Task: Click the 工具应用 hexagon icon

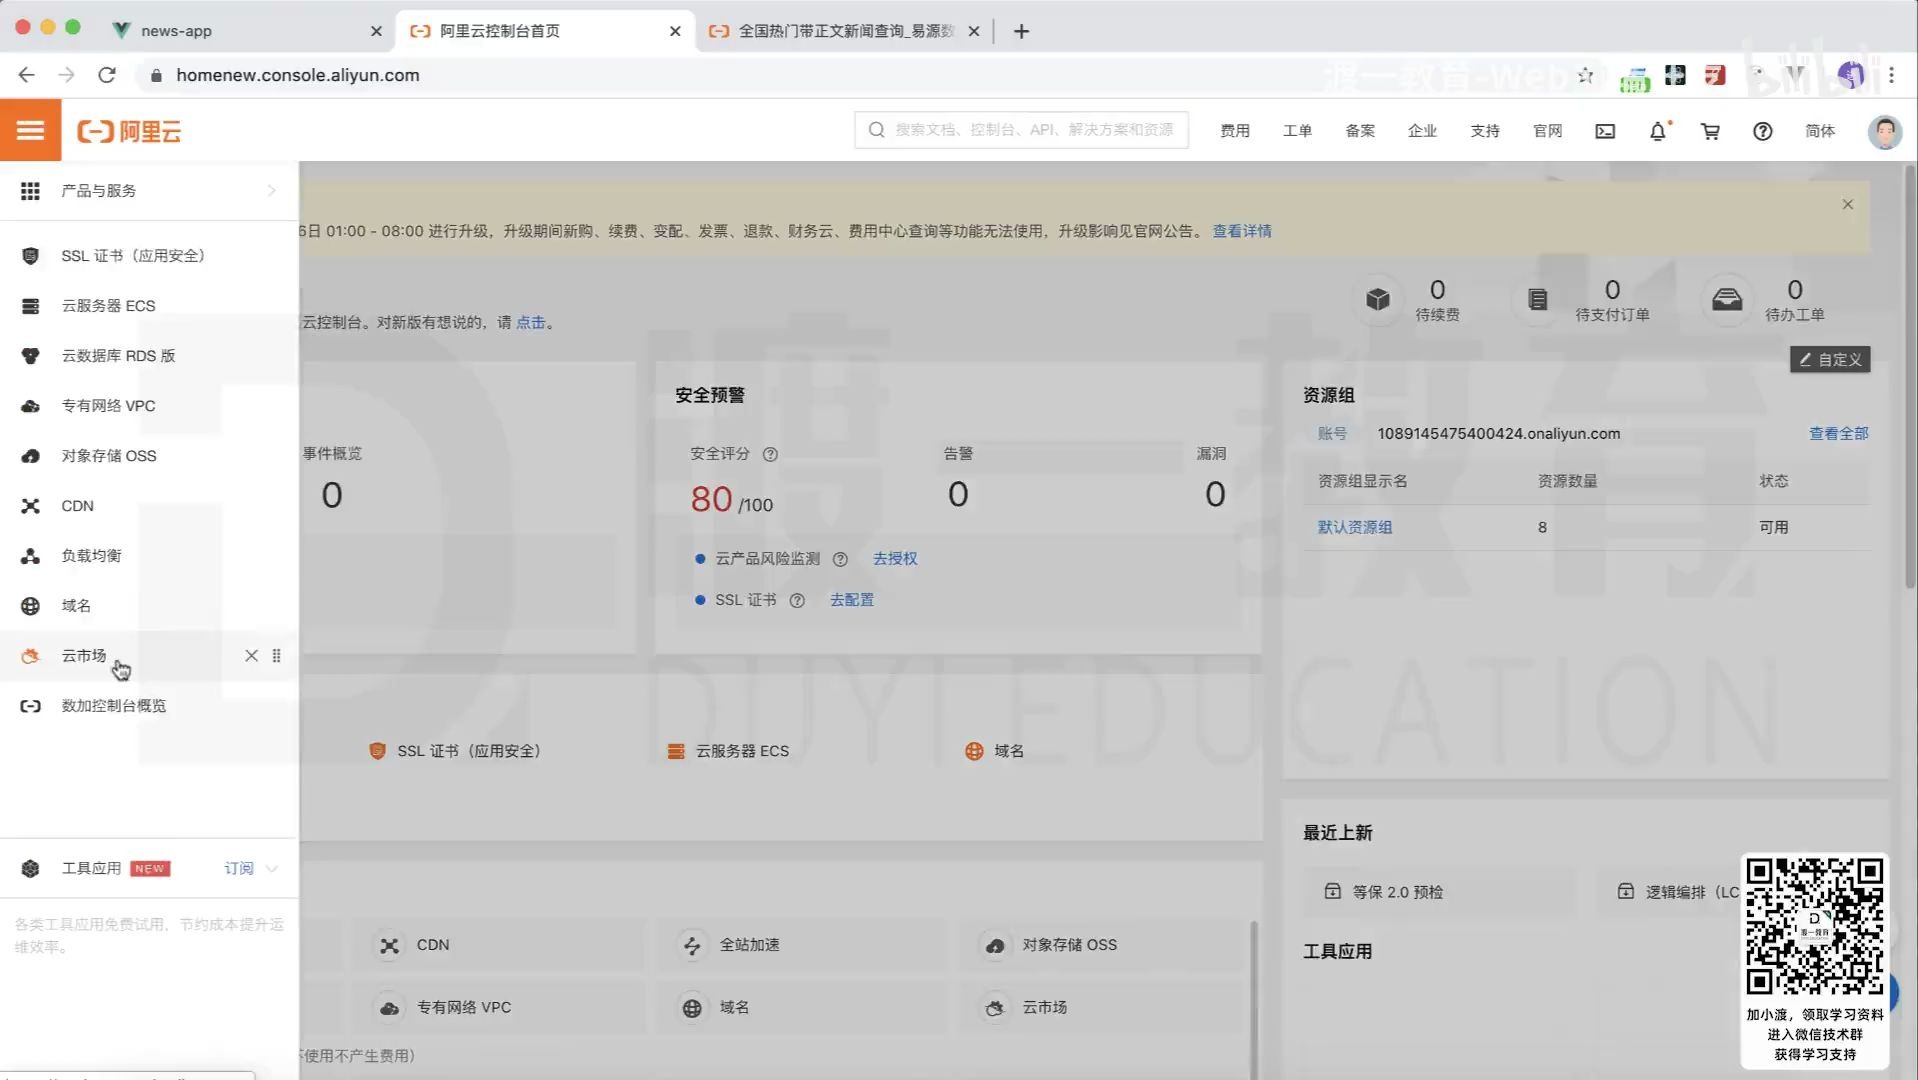Action: (30, 869)
